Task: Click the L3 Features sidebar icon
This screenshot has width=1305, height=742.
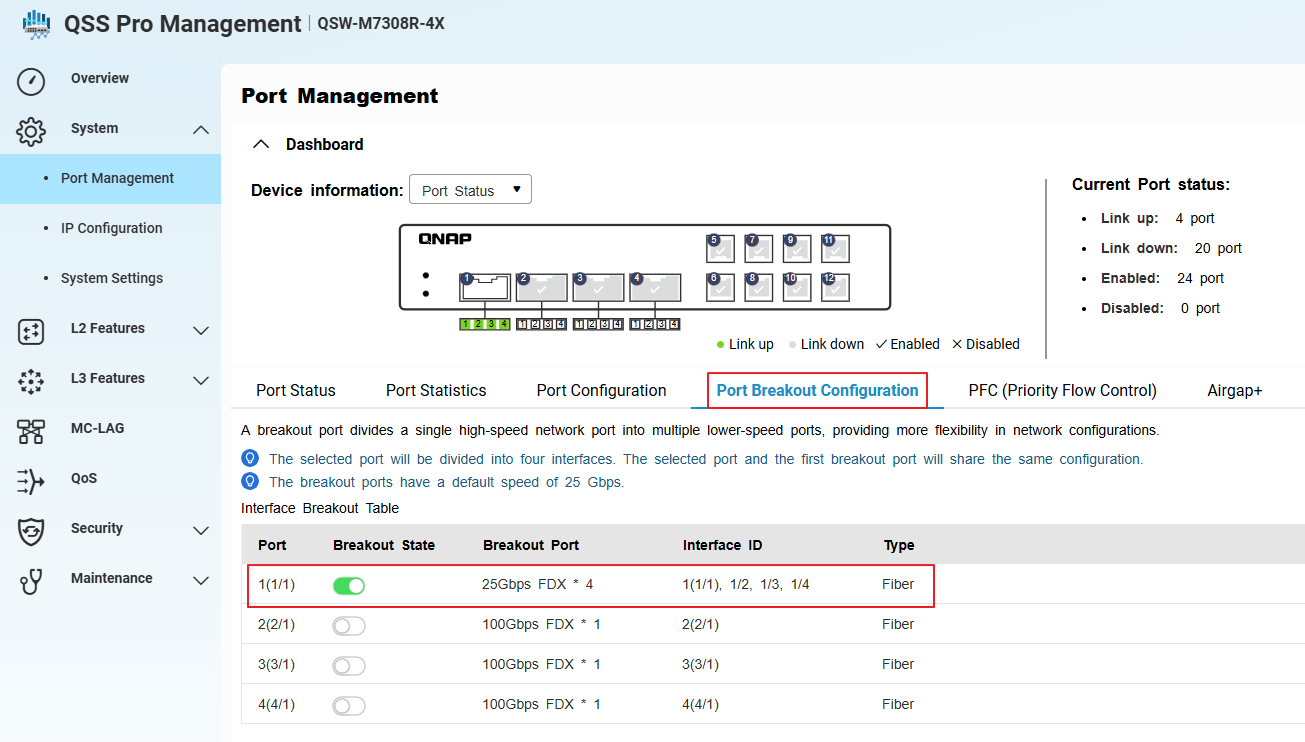Action: point(32,381)
